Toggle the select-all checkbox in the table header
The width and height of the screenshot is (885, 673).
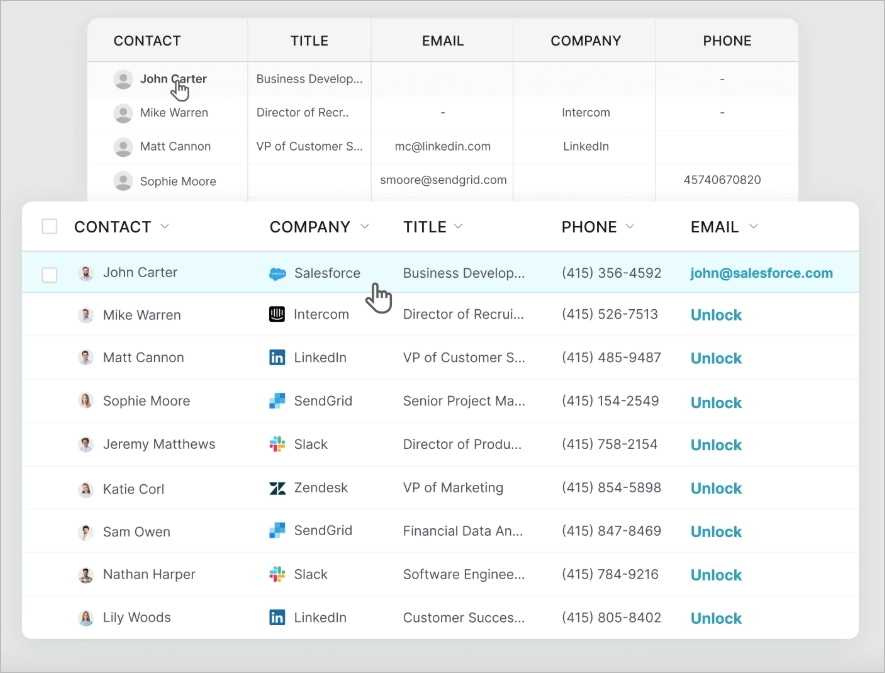49,226
